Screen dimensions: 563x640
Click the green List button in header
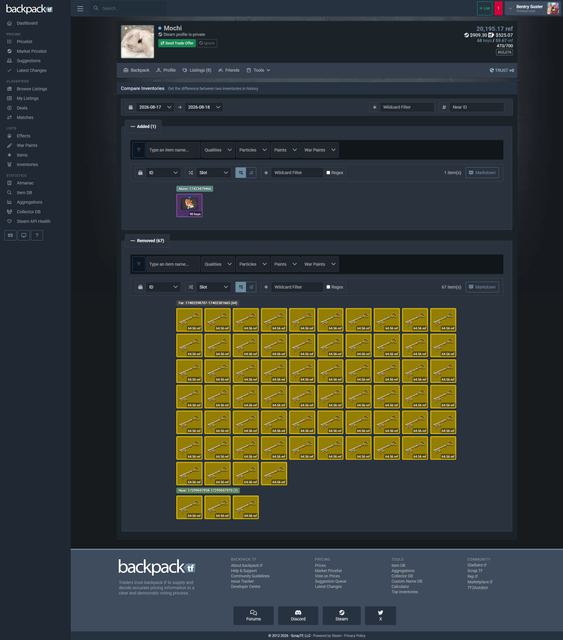pos(485,8)
